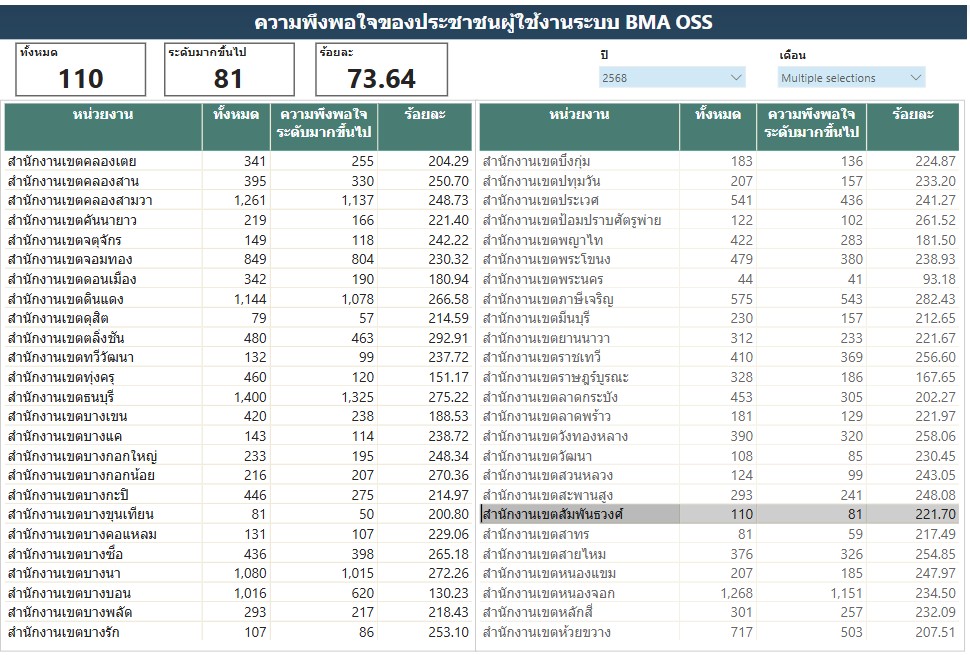Open the เดือน dropdown showing Multiple selections
The height and width of the screenshot is (655, 970).
(851, 77)
